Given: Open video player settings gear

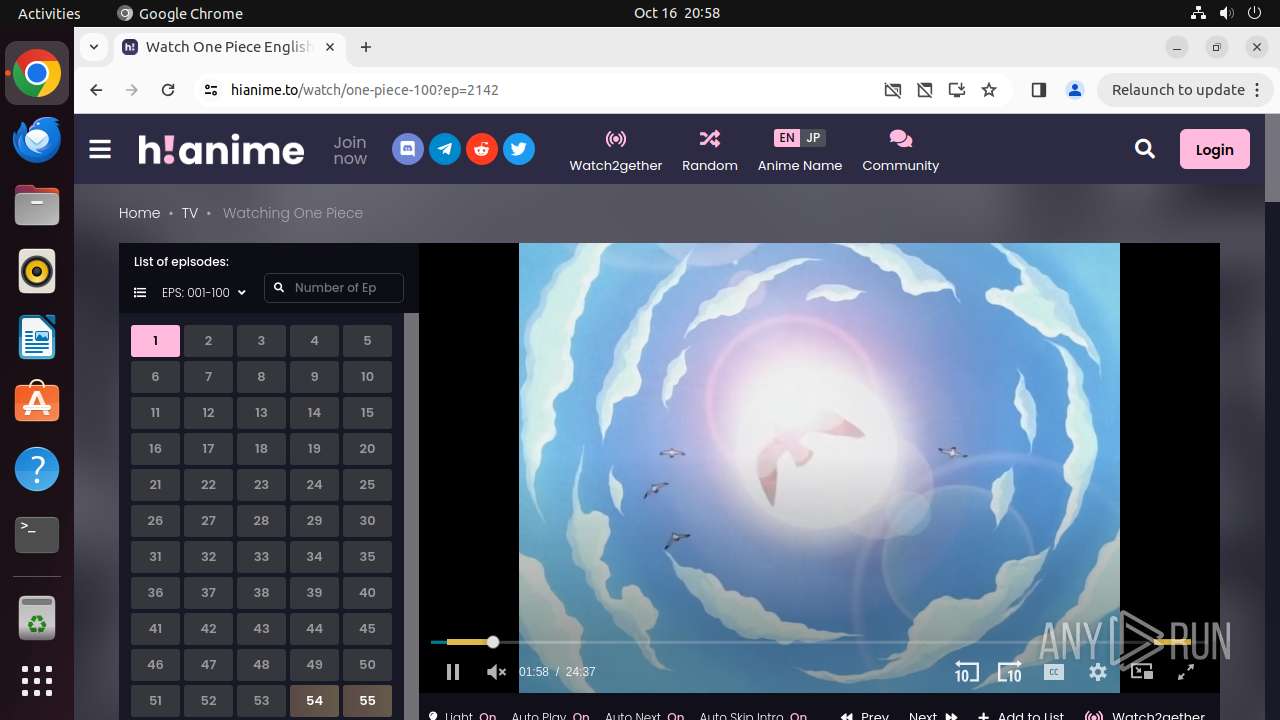Looking at the screenshot, I should 1098,672.
